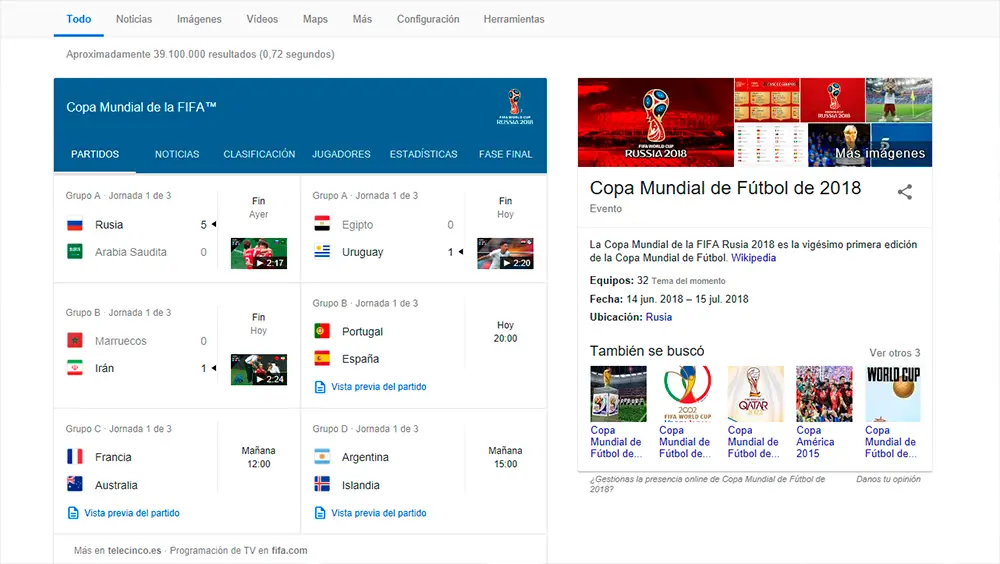Click the Uruguay flag icon
Screen dimensions: 1000x564
point(322,251)
